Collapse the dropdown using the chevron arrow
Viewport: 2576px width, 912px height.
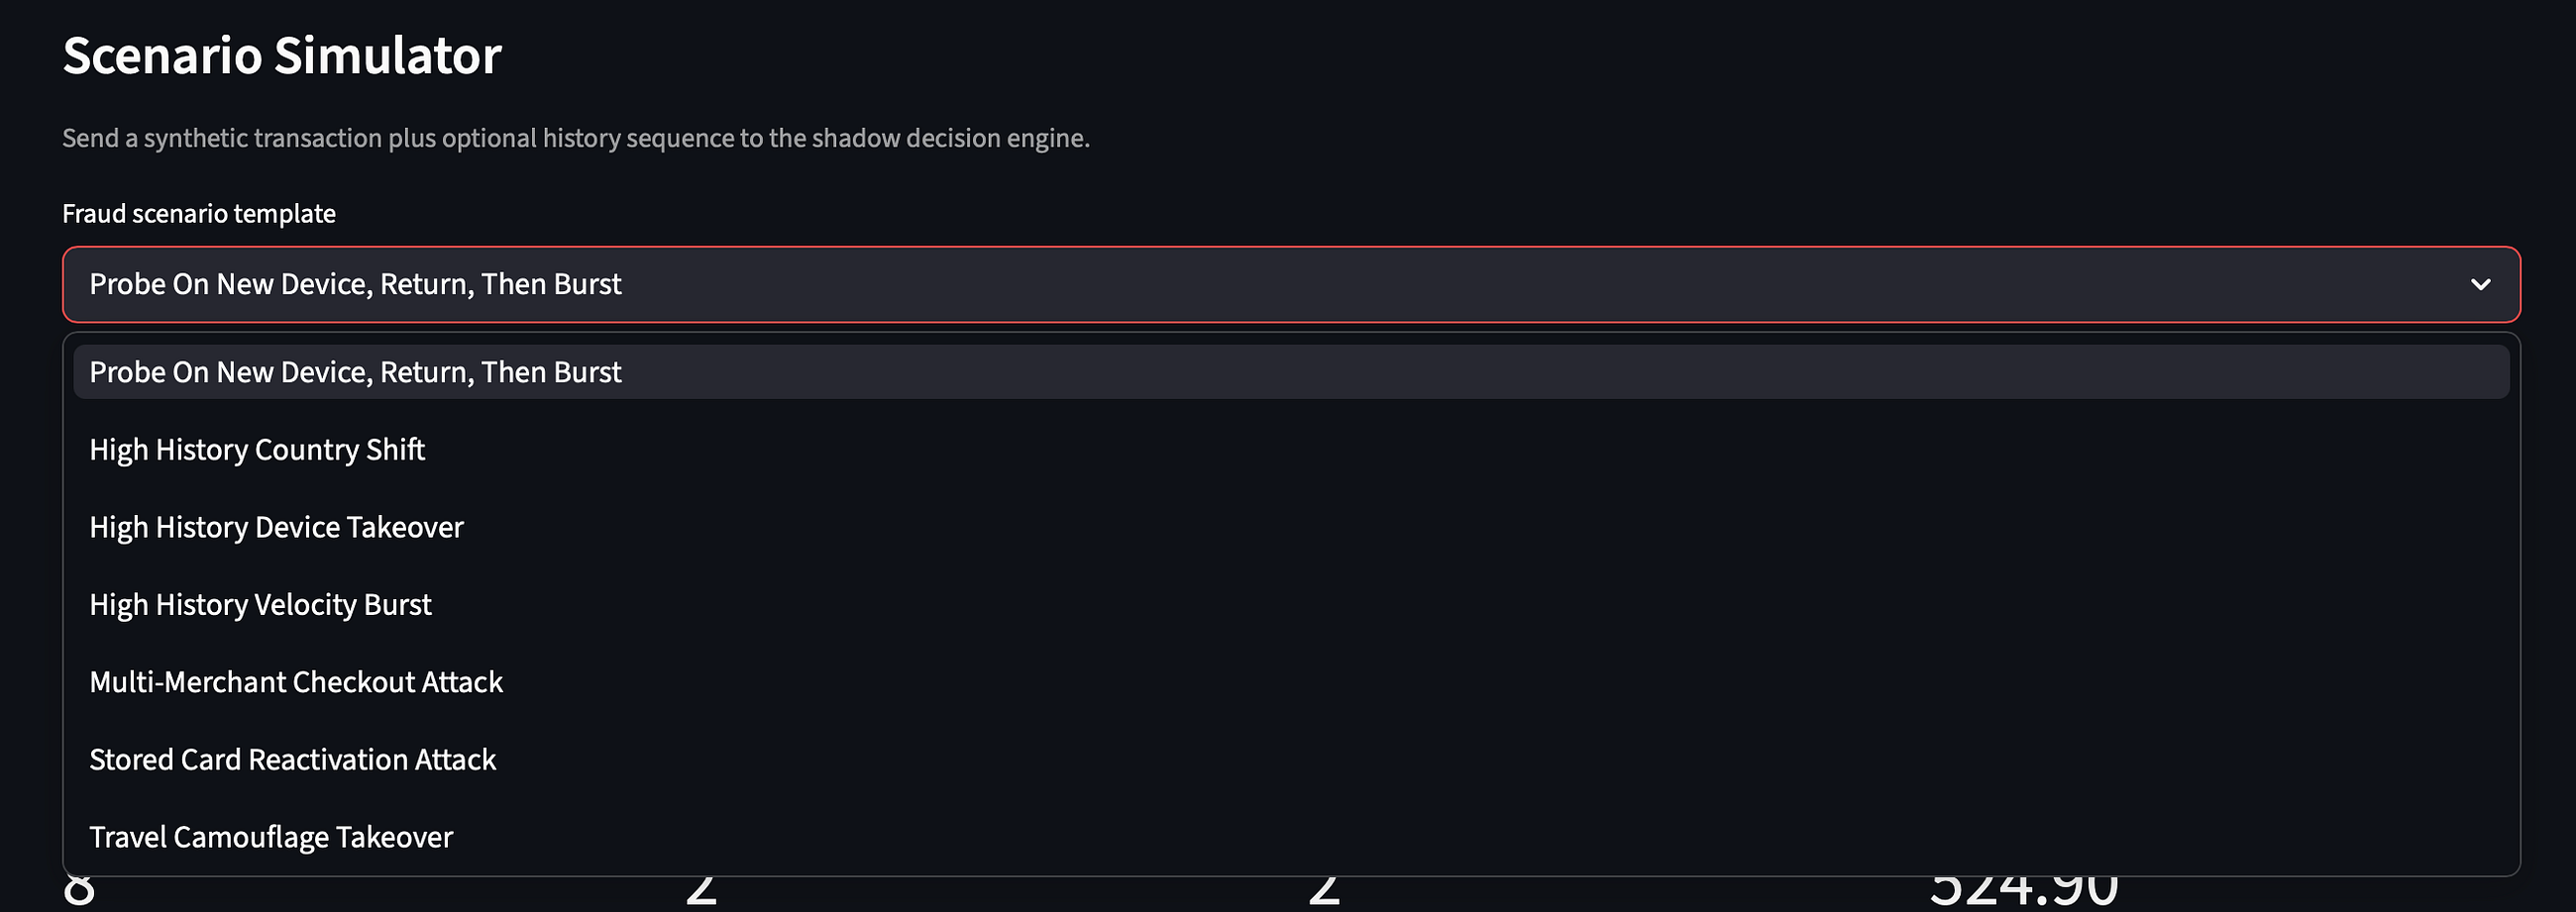tap(2480, 284)
